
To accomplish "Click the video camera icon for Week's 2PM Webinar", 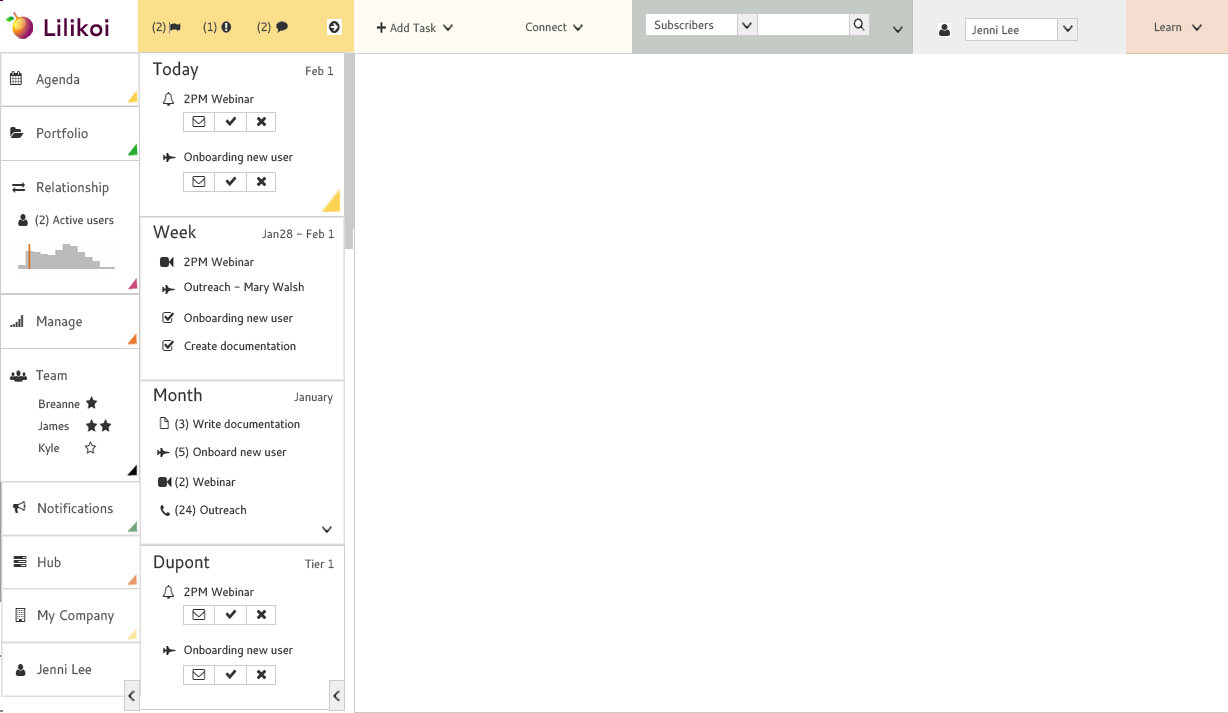I will click(166, 261).
